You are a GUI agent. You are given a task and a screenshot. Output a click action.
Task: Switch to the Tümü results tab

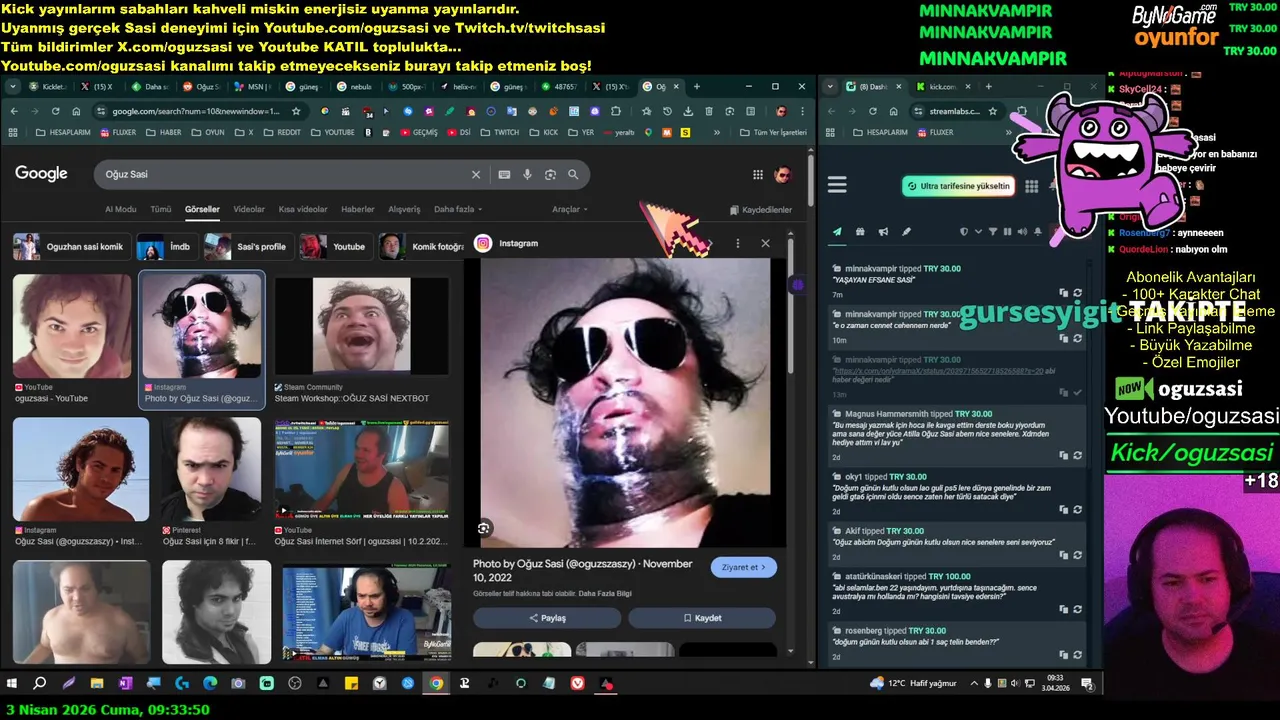pyautogui.click(x=161, y=209)
